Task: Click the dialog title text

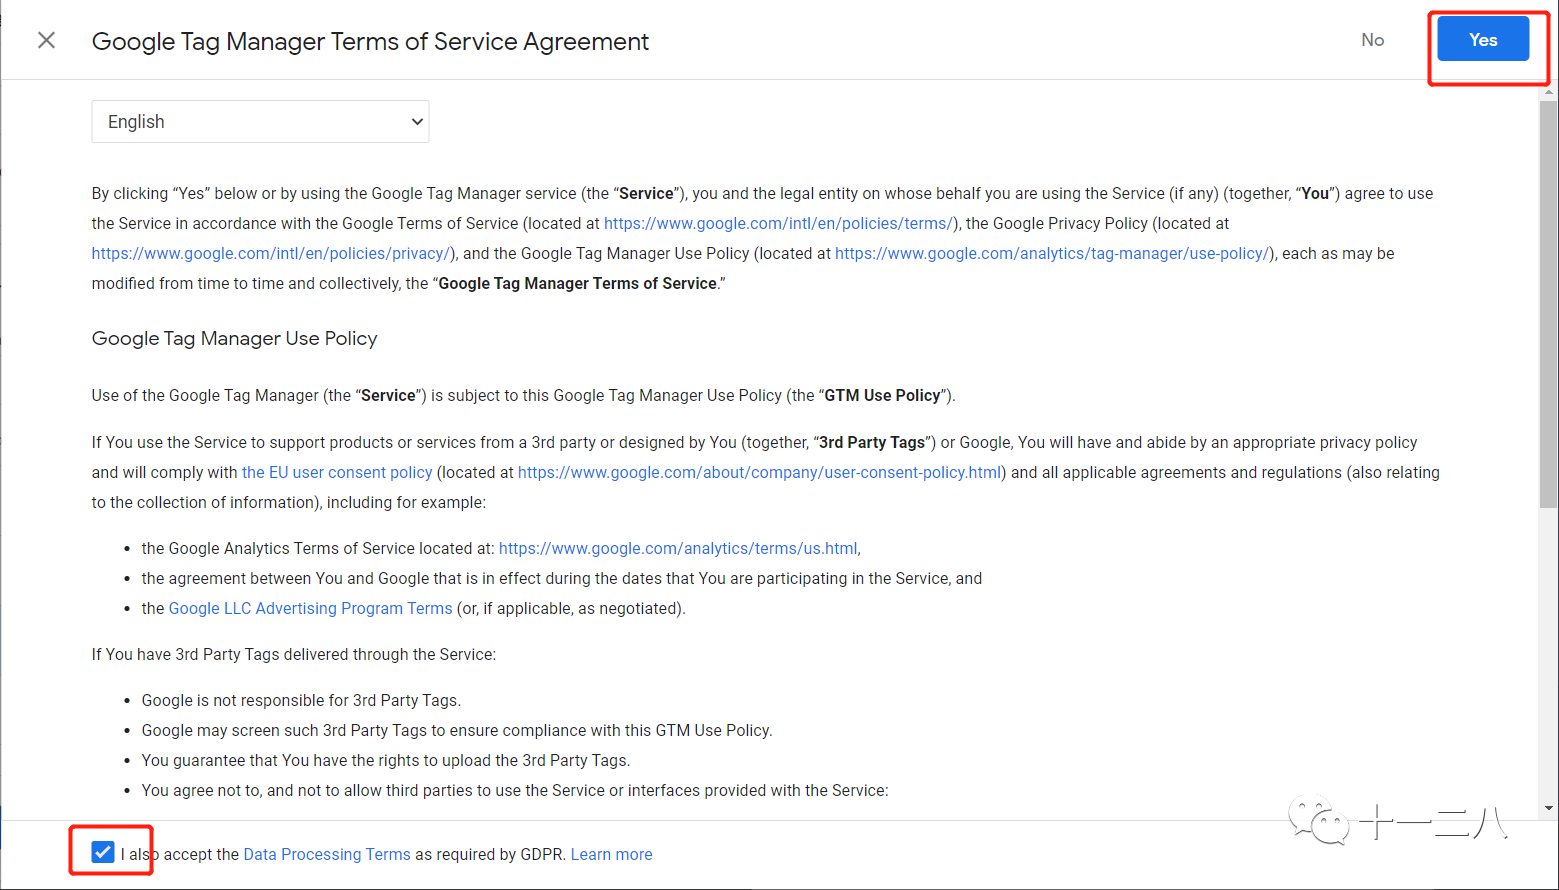Action: point(370,41)
